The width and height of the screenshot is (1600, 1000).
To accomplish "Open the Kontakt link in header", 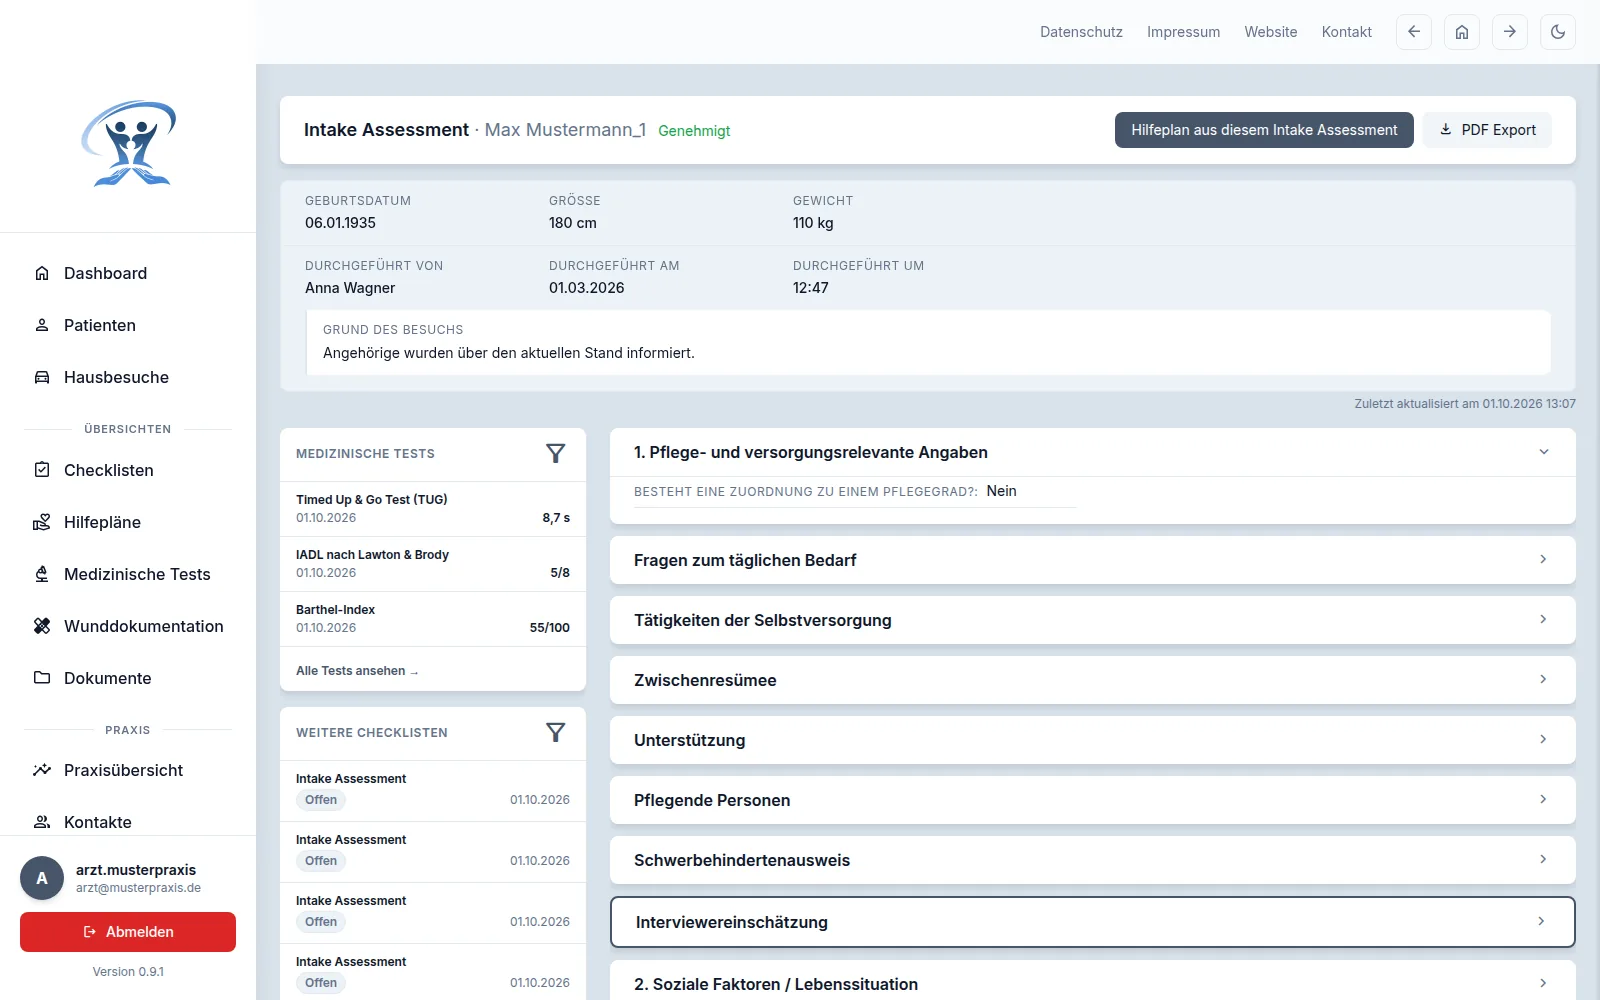I will [1347, 32].
